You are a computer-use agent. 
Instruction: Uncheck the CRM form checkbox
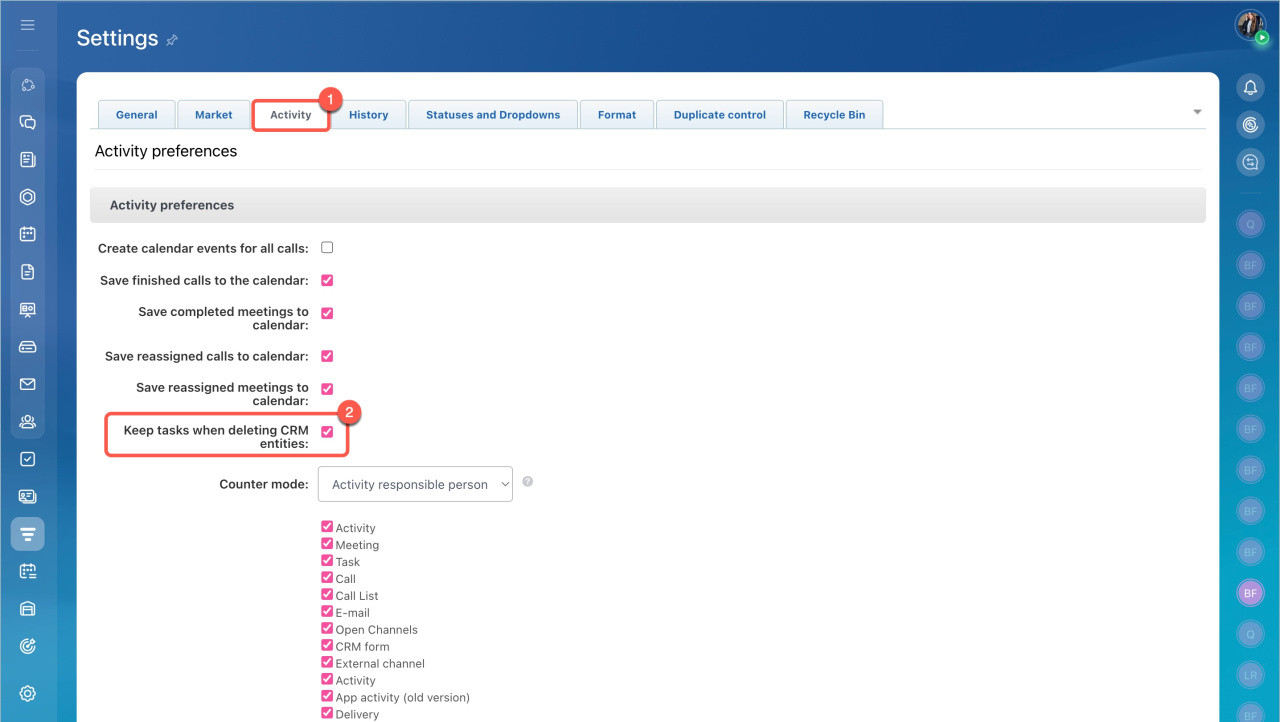[327, 646]
